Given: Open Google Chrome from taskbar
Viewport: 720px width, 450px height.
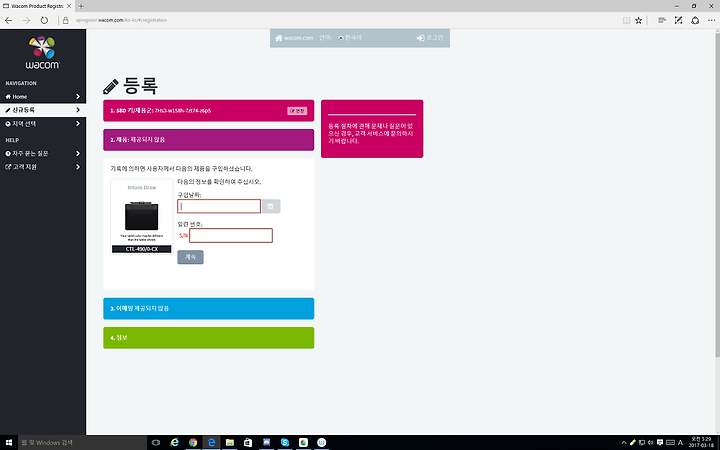Looking at the screenshot, I should pyautogui.click(x=193, y=443).
